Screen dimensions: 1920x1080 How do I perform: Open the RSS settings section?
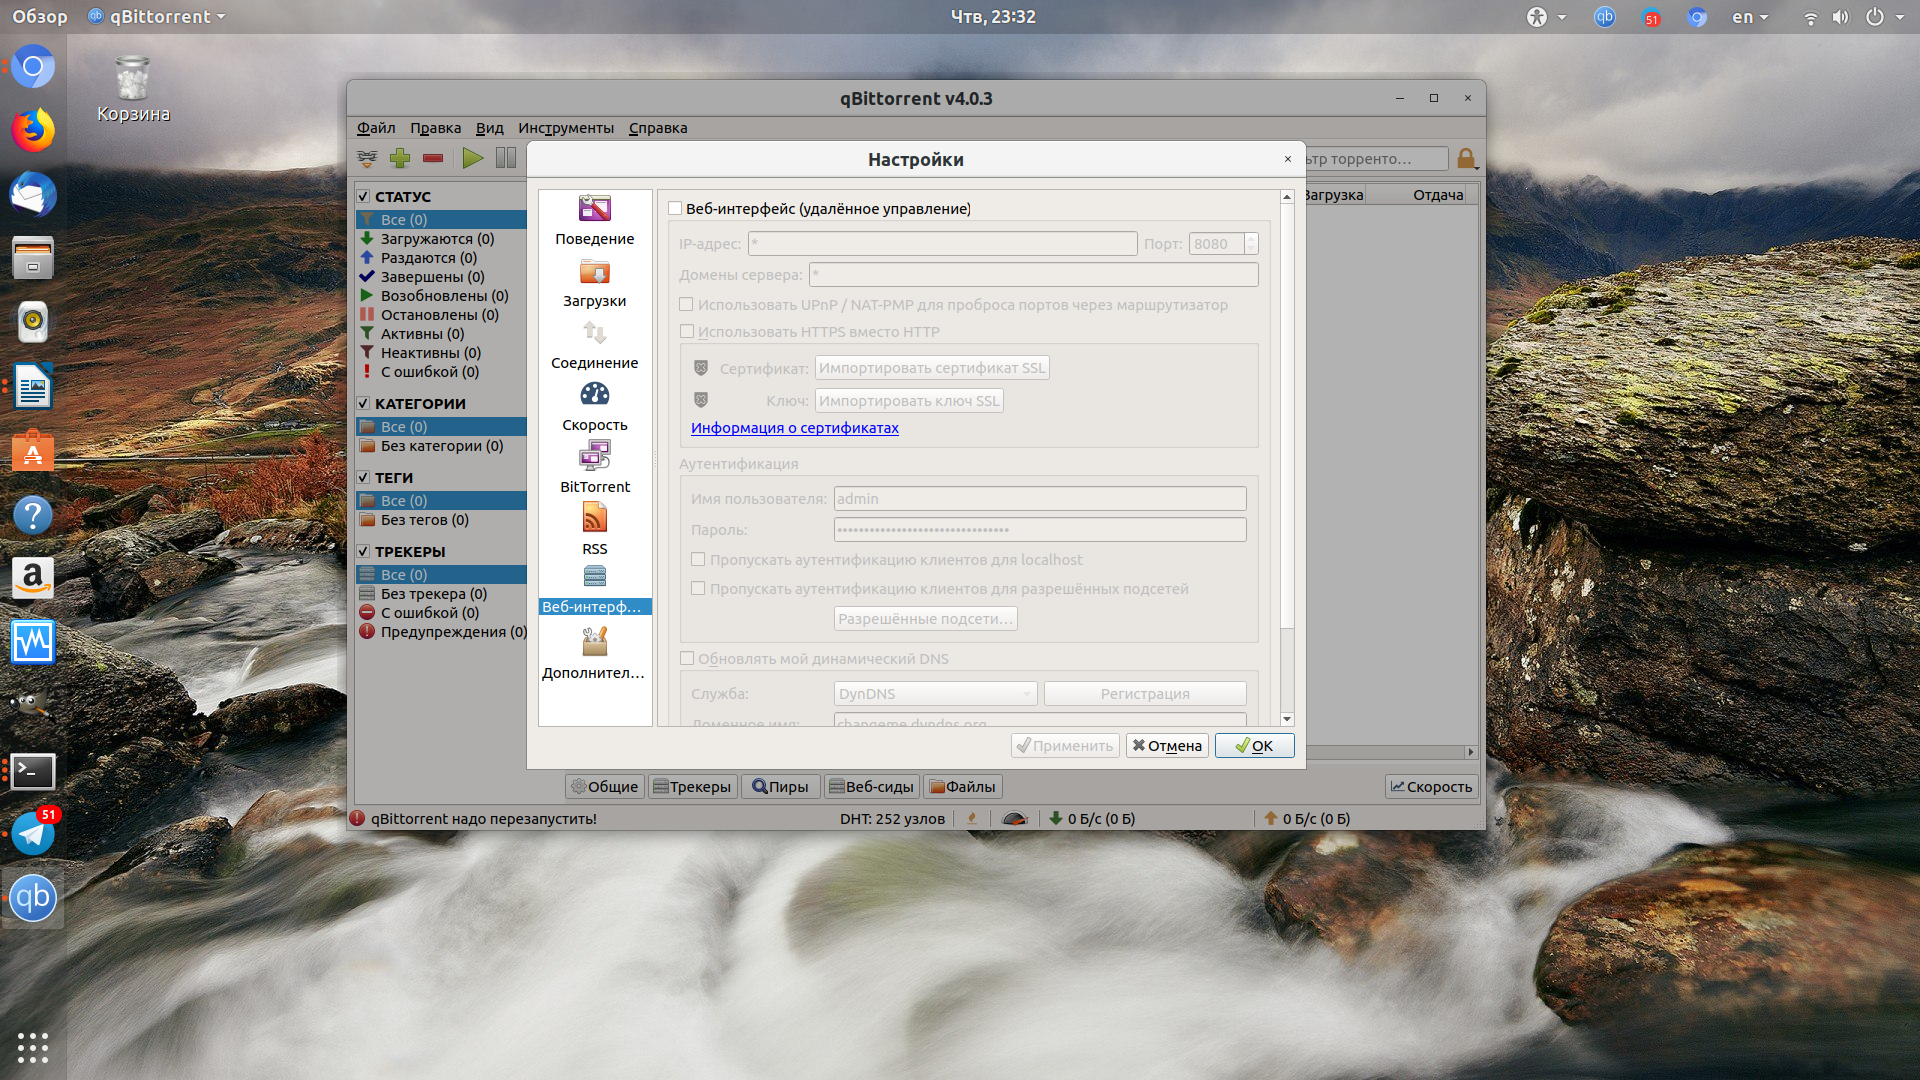pos(594,531)
